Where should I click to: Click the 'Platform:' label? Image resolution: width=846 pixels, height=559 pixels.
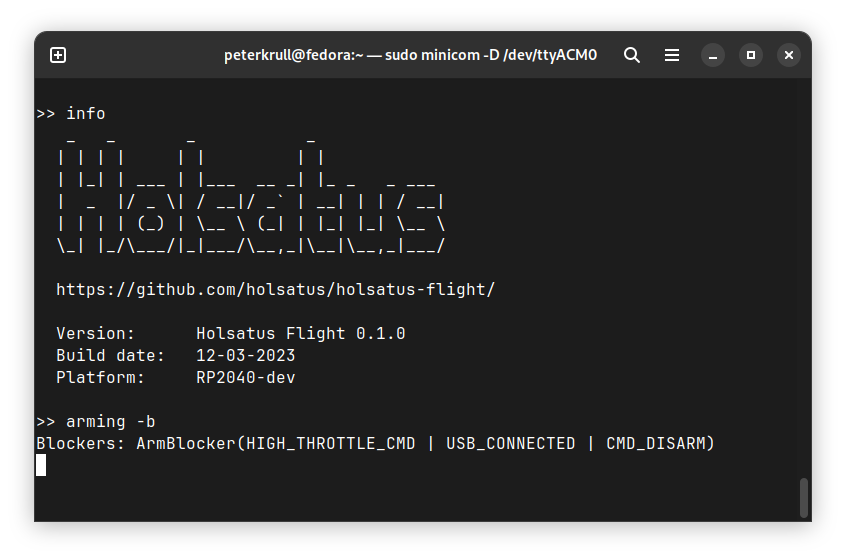pos(100,378)
